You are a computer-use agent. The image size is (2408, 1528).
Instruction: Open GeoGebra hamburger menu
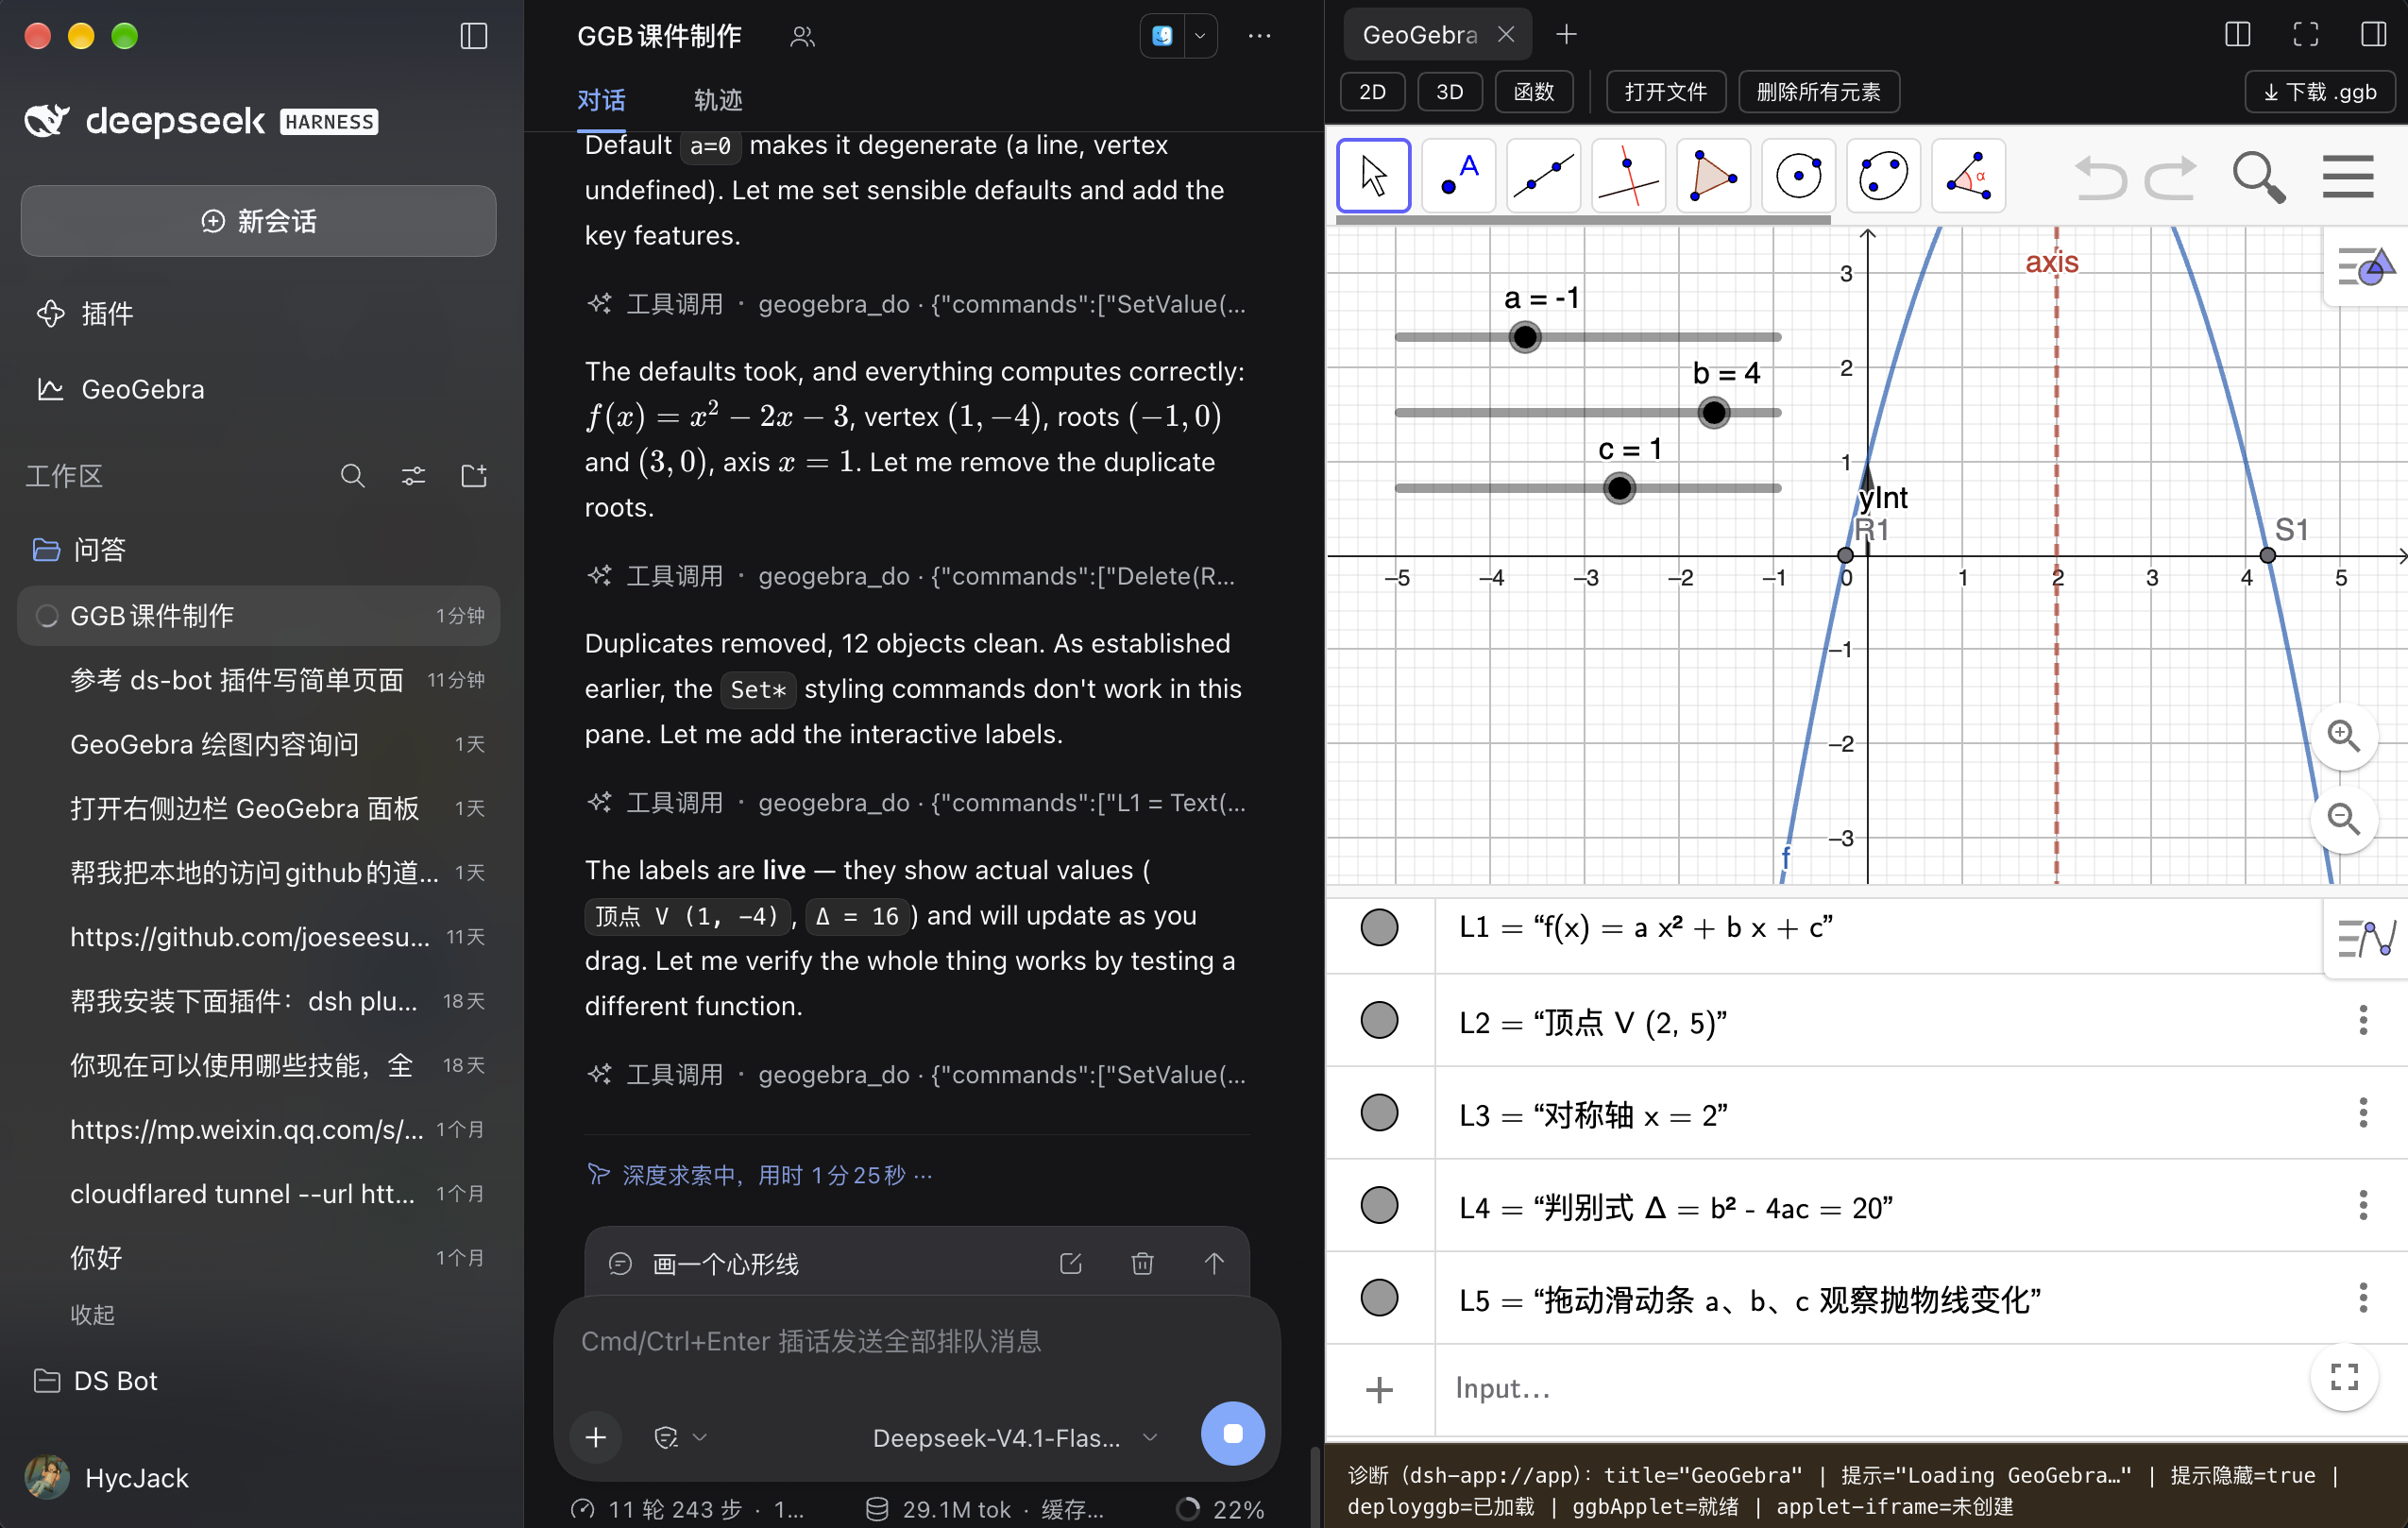coord(2347,177)
